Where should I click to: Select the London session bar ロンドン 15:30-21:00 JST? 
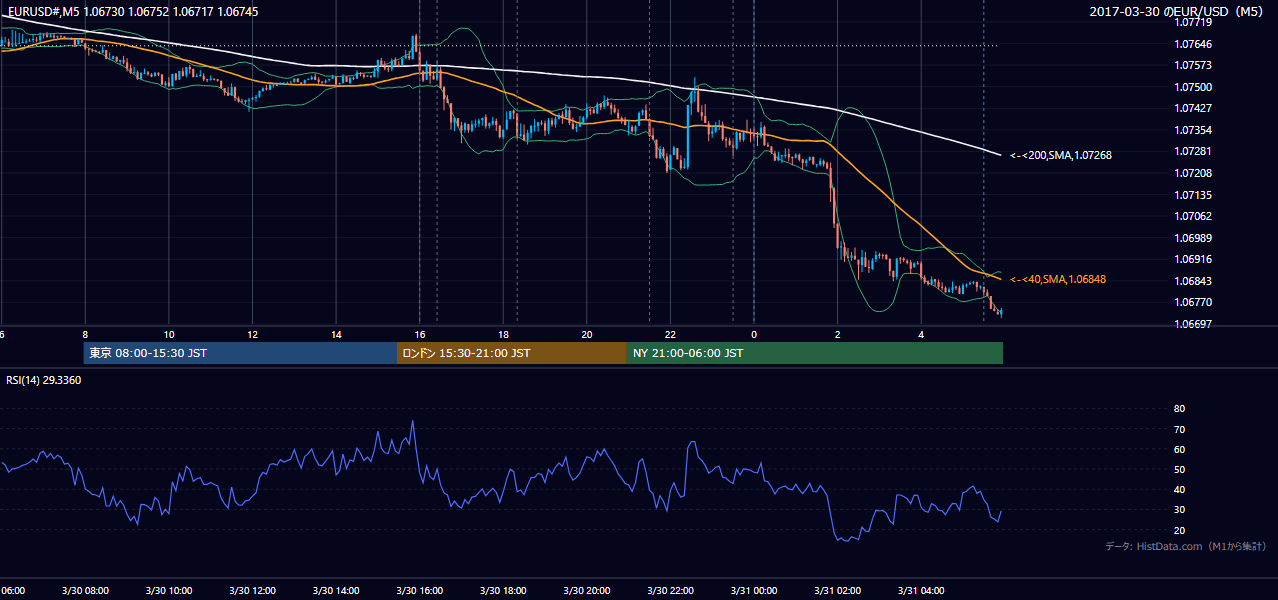[512, 353]
